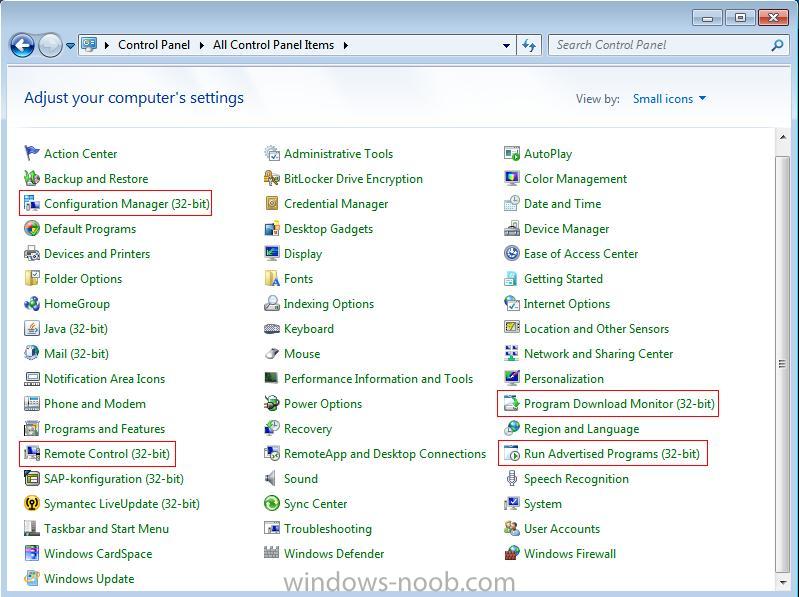The width and height of the screenshot is (799, 597).
Task: Open Configuration Manager (32-bit) icon
Action: pos(32,203)
